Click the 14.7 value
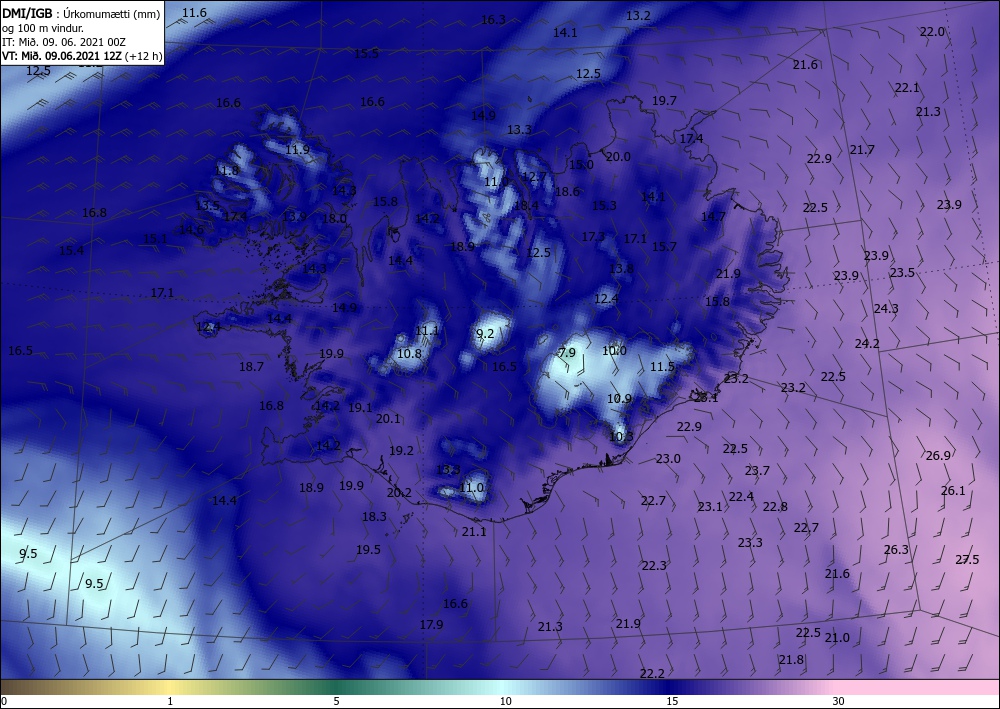Viewport: 1000px width, 709px height. pos(713,217)
